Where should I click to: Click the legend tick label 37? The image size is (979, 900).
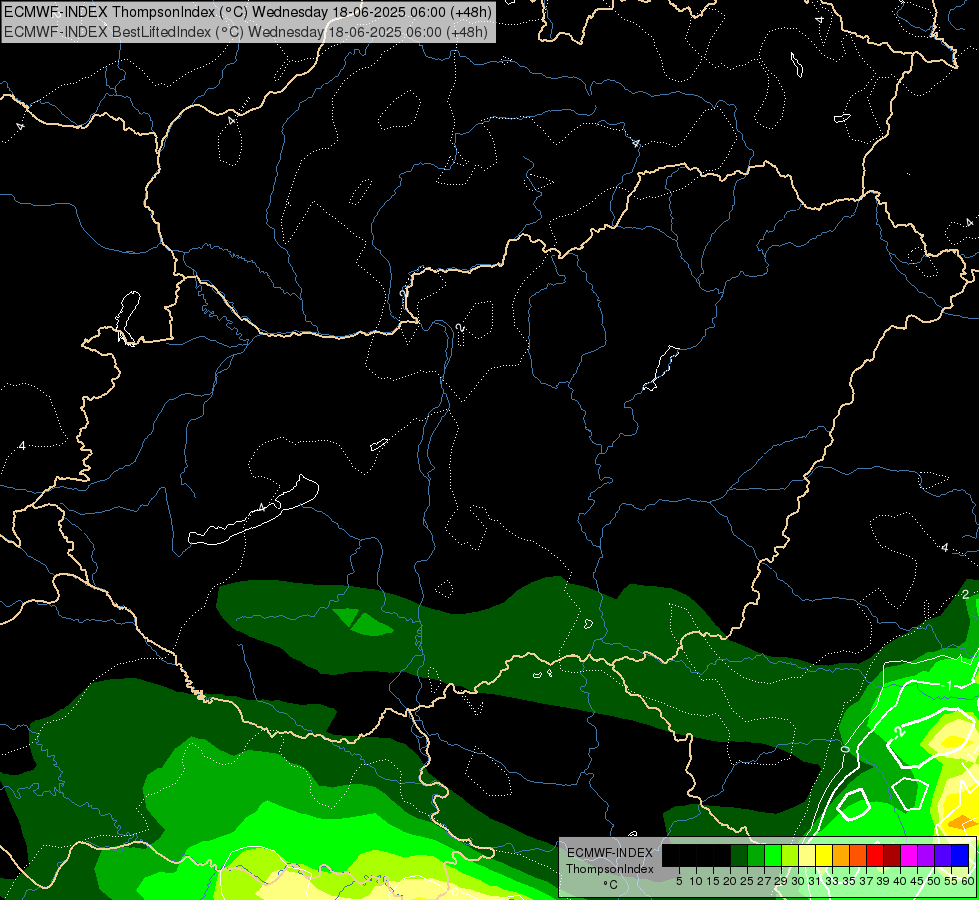point(866,881)
